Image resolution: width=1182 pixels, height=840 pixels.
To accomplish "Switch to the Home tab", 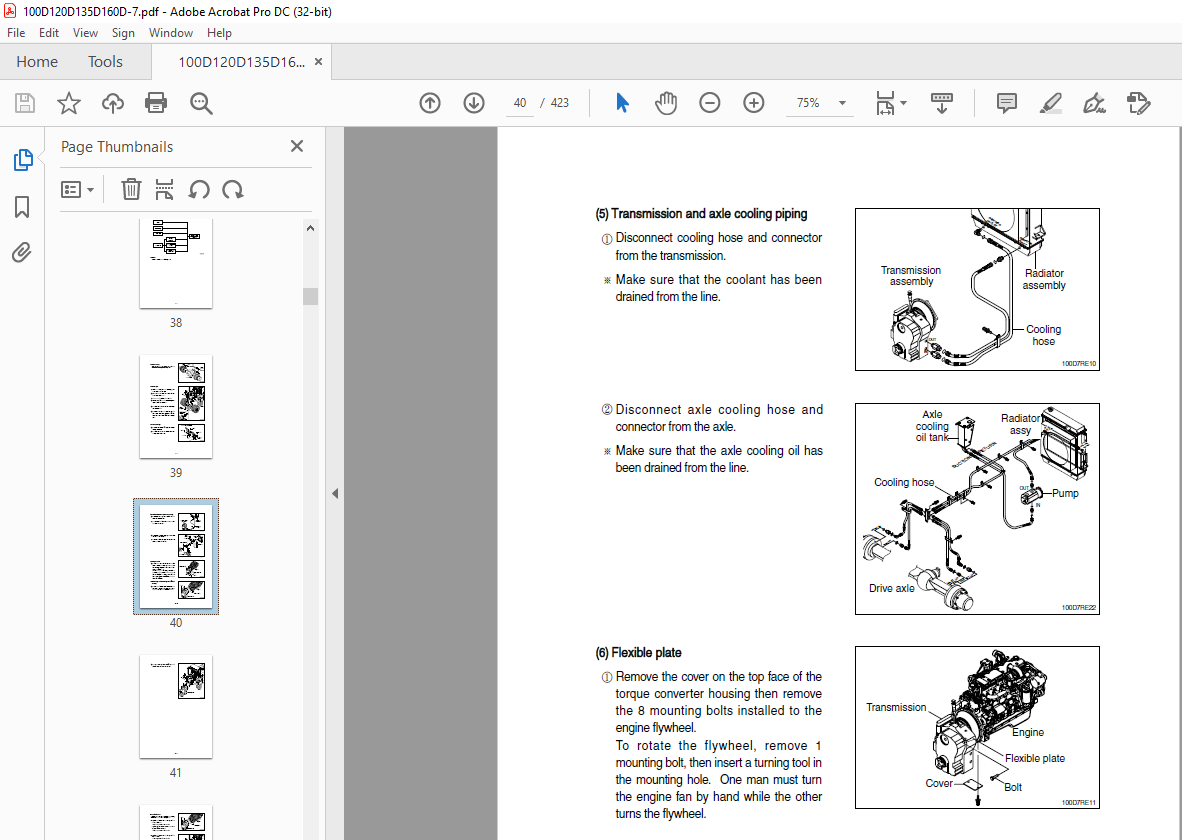I will [x=37, y=62].
